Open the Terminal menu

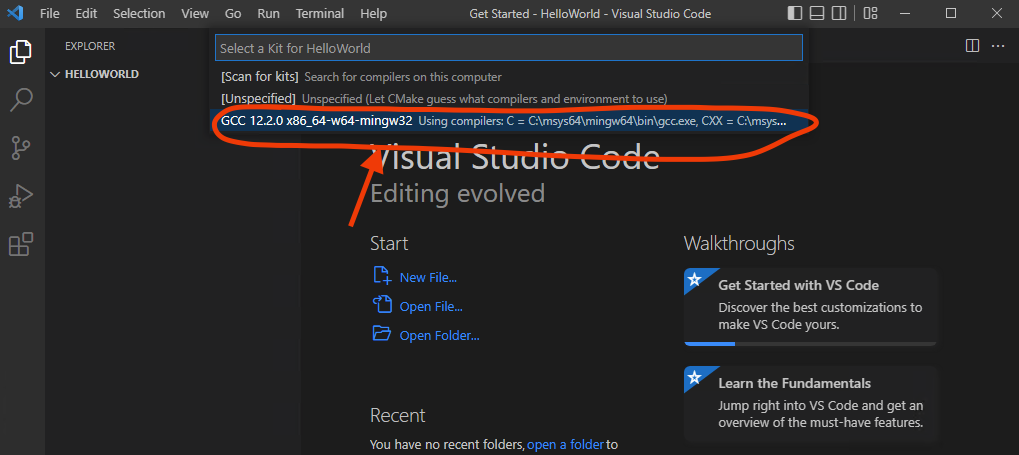[x=320, y=14]
